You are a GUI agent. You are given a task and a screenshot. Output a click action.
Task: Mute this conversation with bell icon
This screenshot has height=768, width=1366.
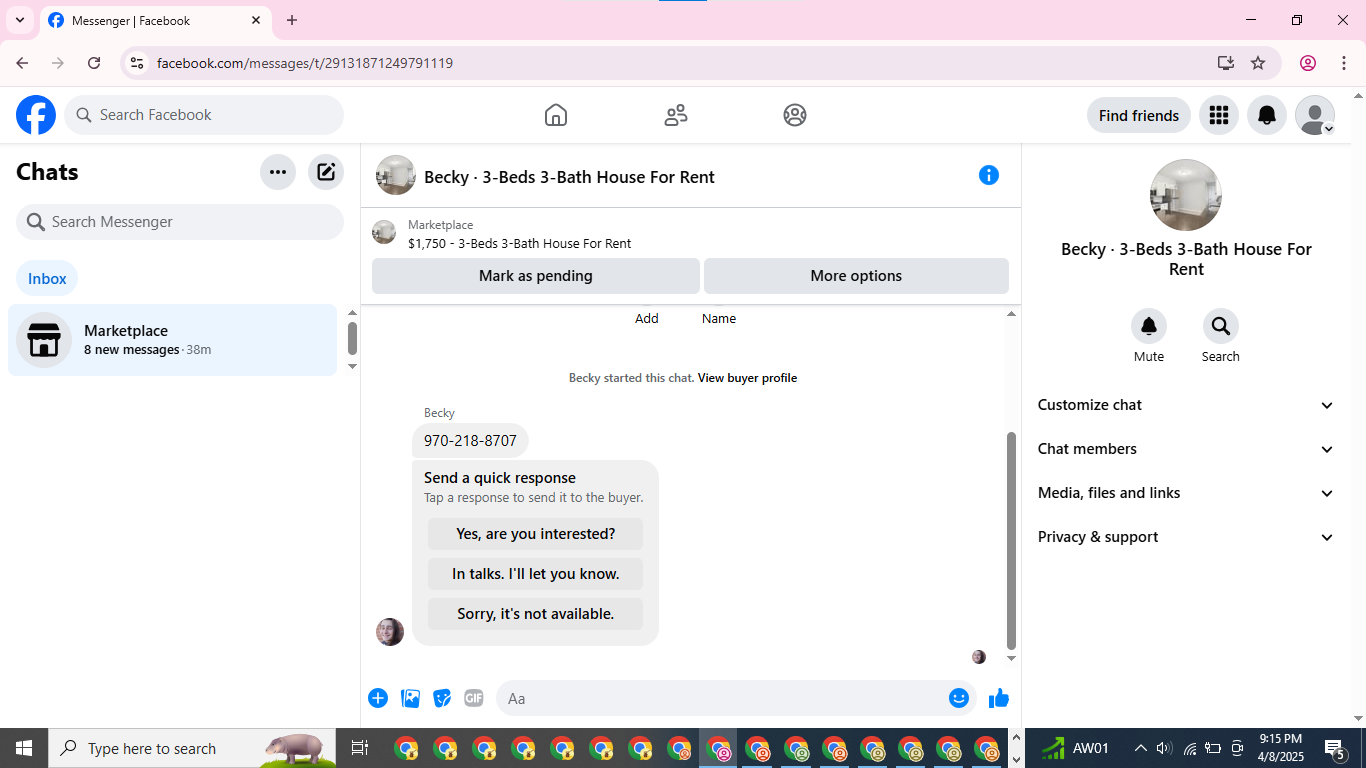point(1149,326)
